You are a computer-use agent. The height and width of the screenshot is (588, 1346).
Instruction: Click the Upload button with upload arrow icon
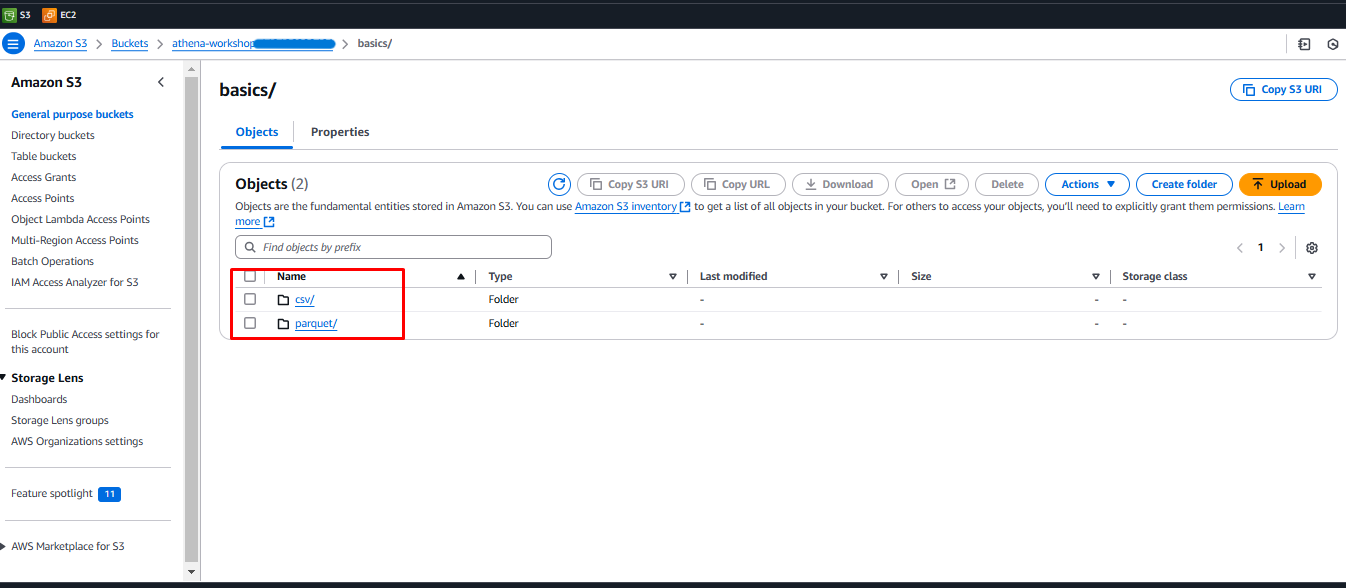point(1279,184)
